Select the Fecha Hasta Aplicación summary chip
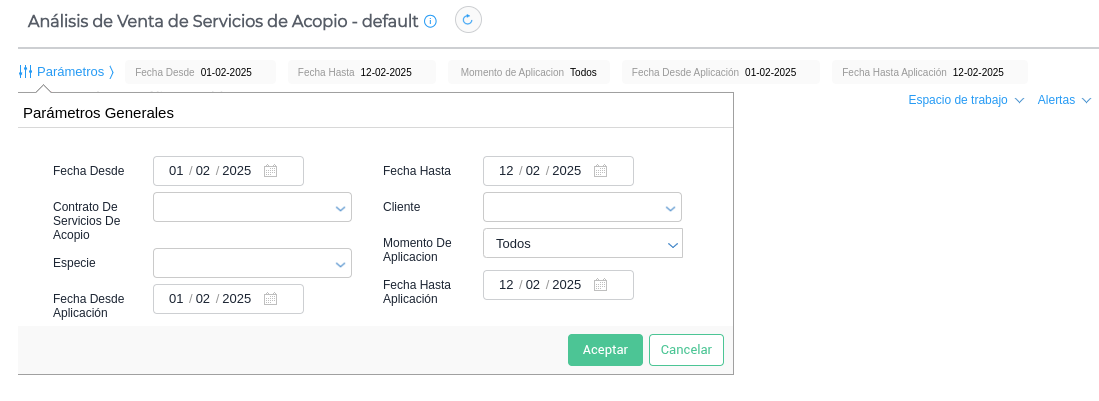This screenshot has width=1099, height=401. 929,72
